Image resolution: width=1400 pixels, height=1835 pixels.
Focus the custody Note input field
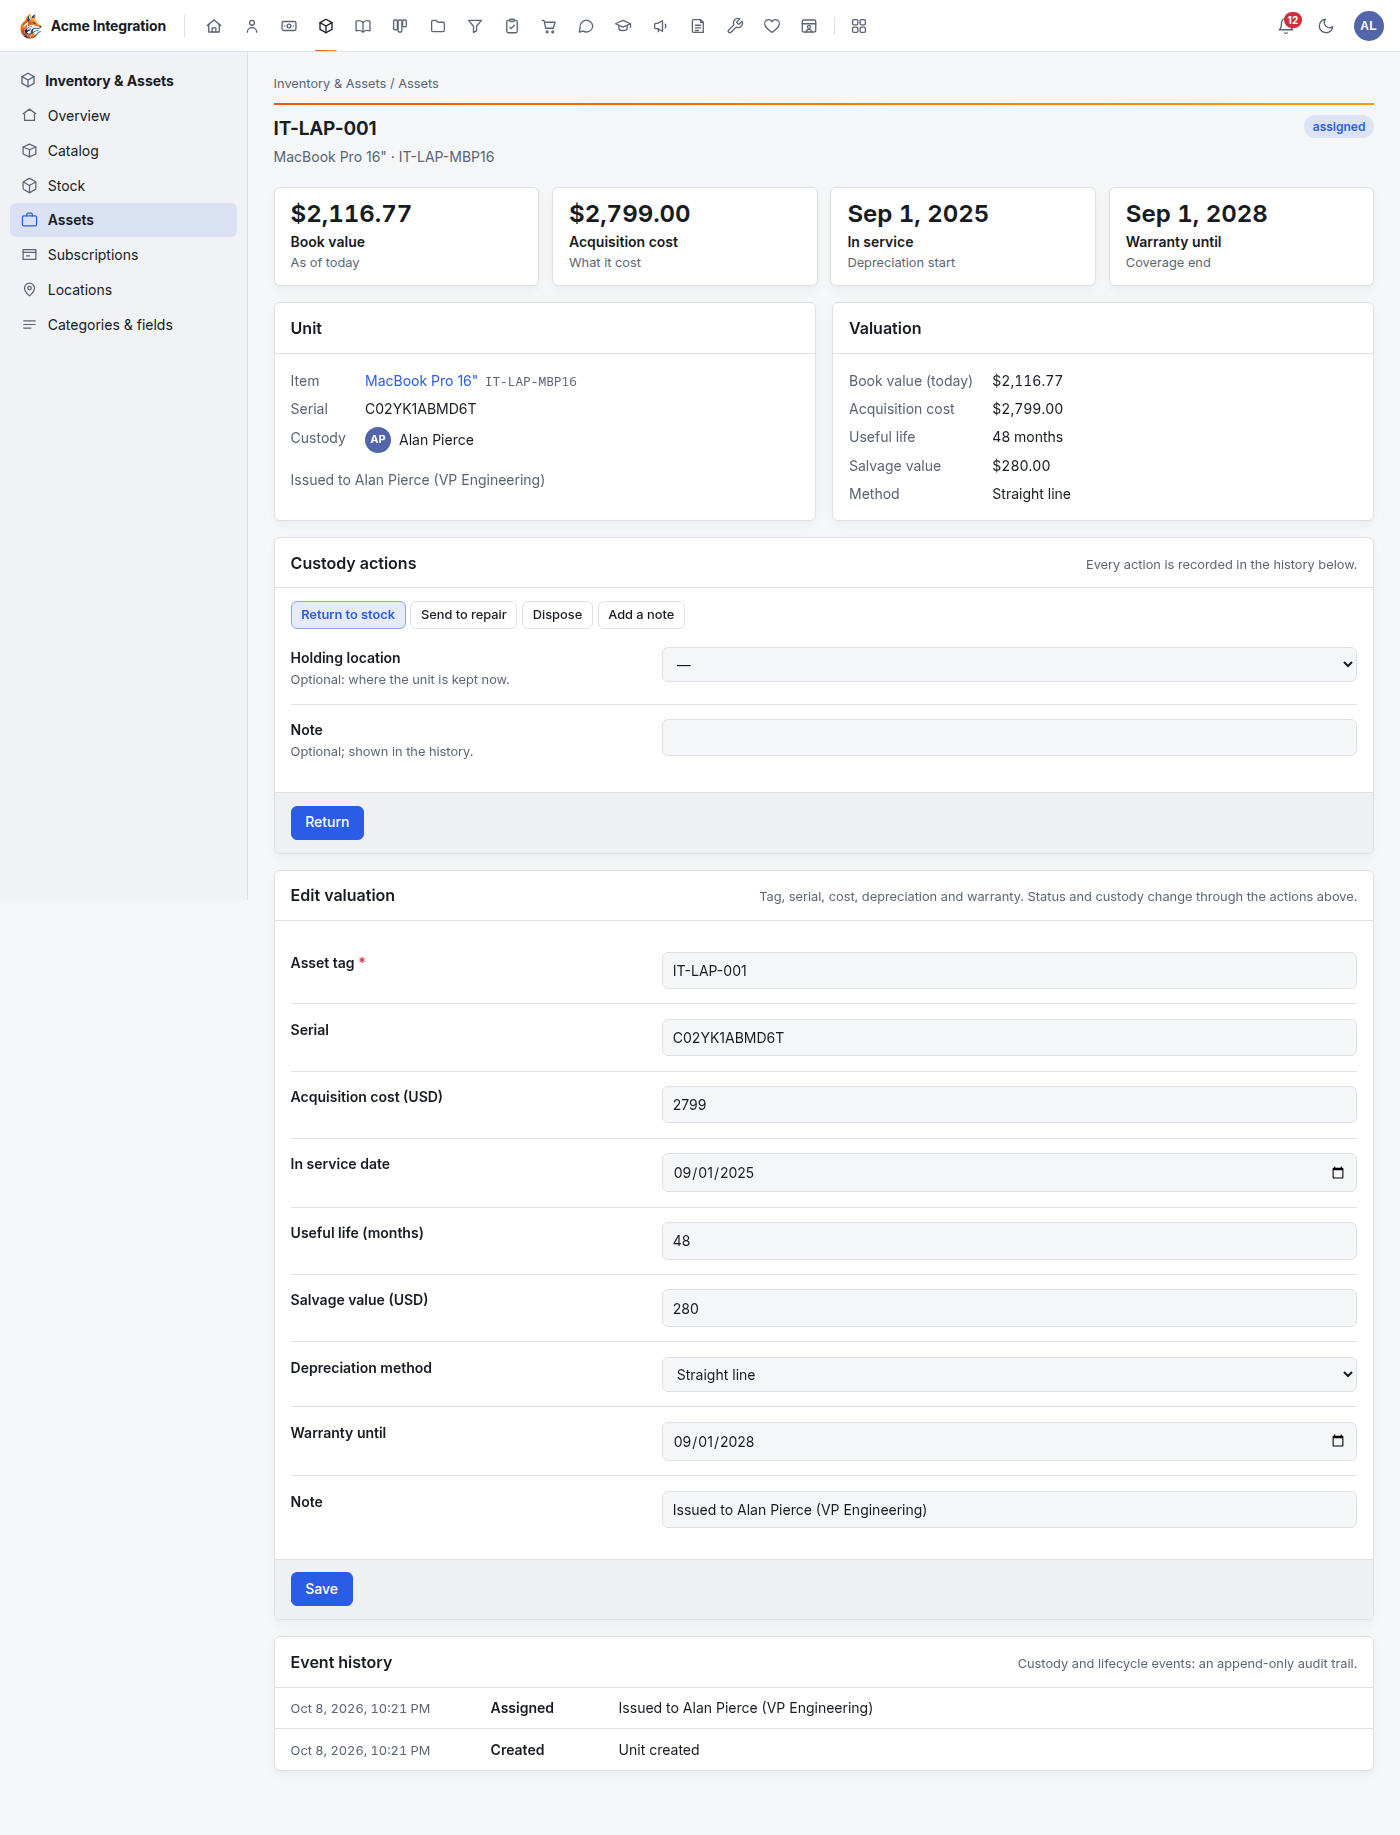[1009, 738]
